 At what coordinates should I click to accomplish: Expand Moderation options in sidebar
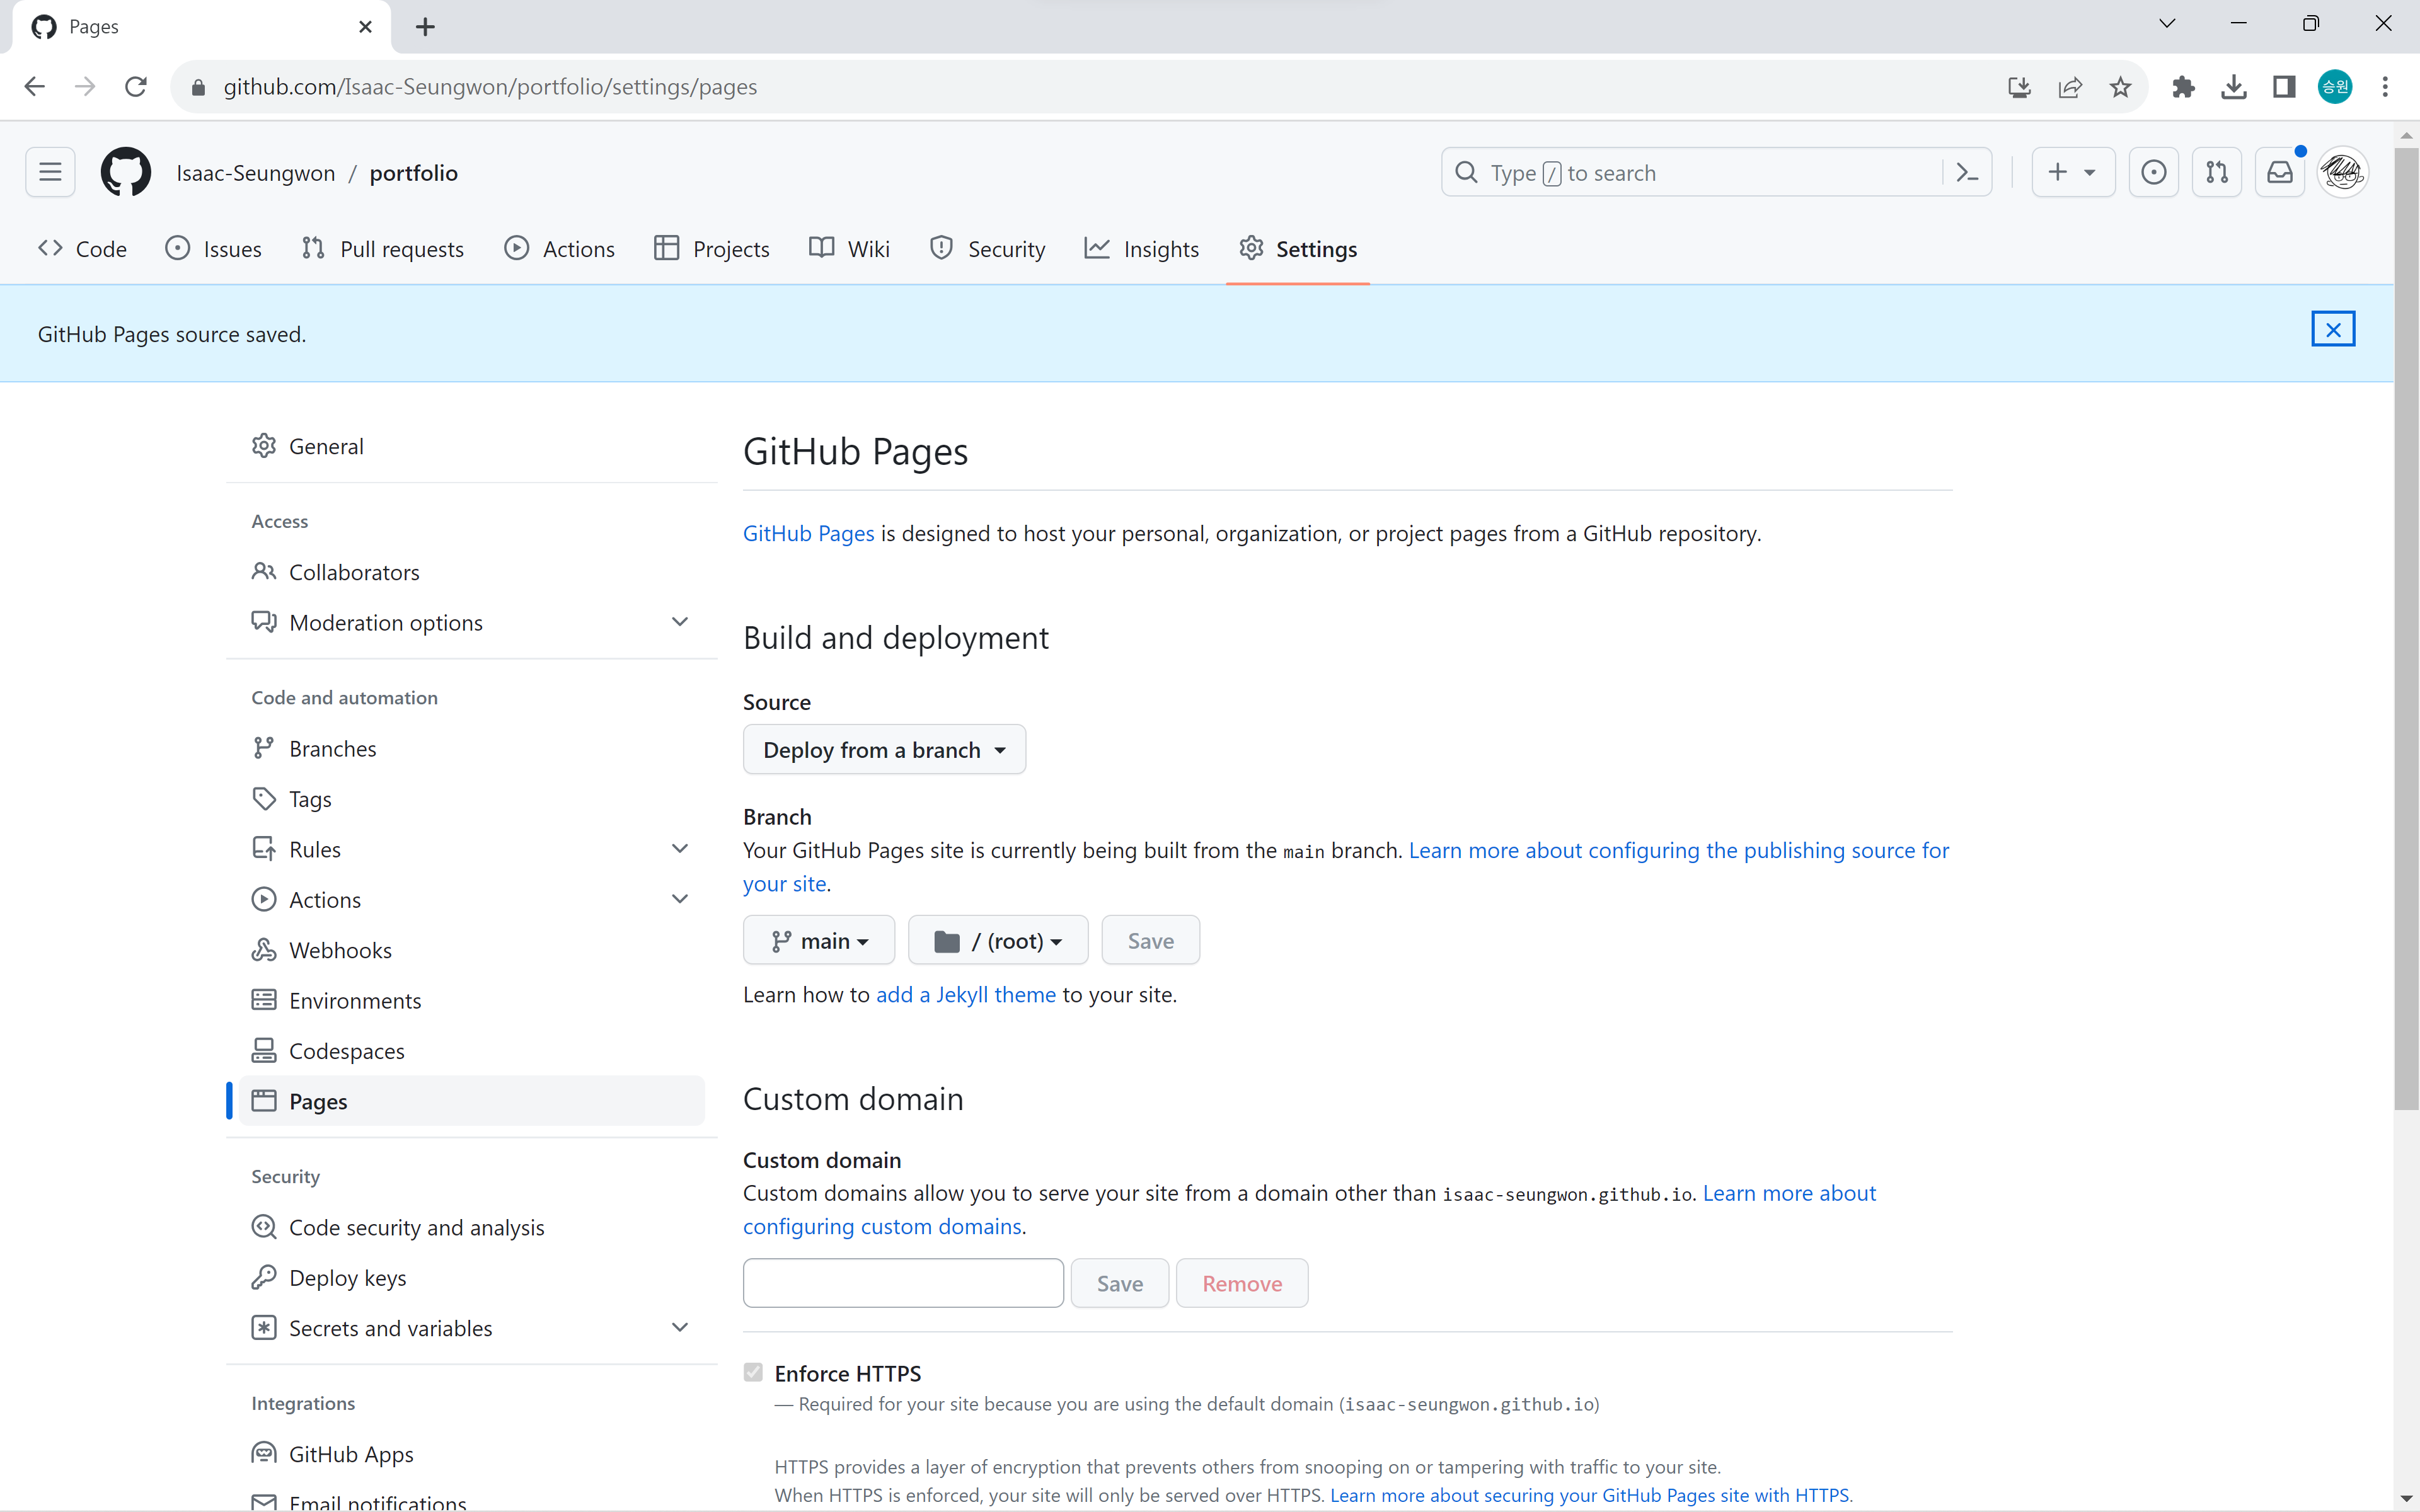(x=679, y=622)
